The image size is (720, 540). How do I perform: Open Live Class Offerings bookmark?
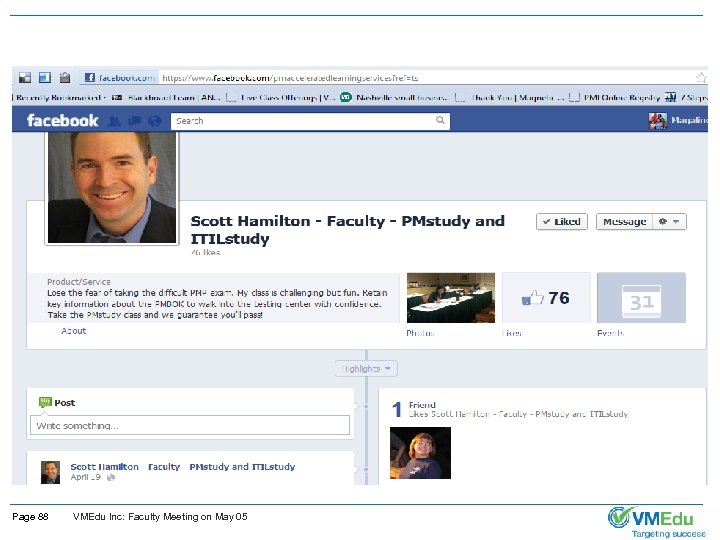click(281, 97)
